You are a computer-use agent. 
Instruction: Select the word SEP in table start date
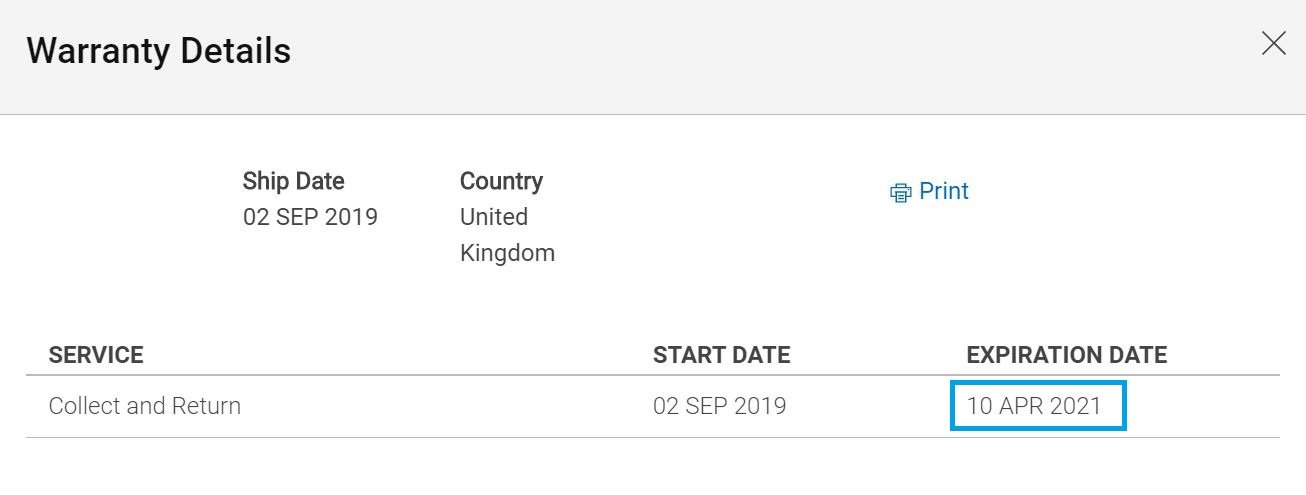(708, 405)
